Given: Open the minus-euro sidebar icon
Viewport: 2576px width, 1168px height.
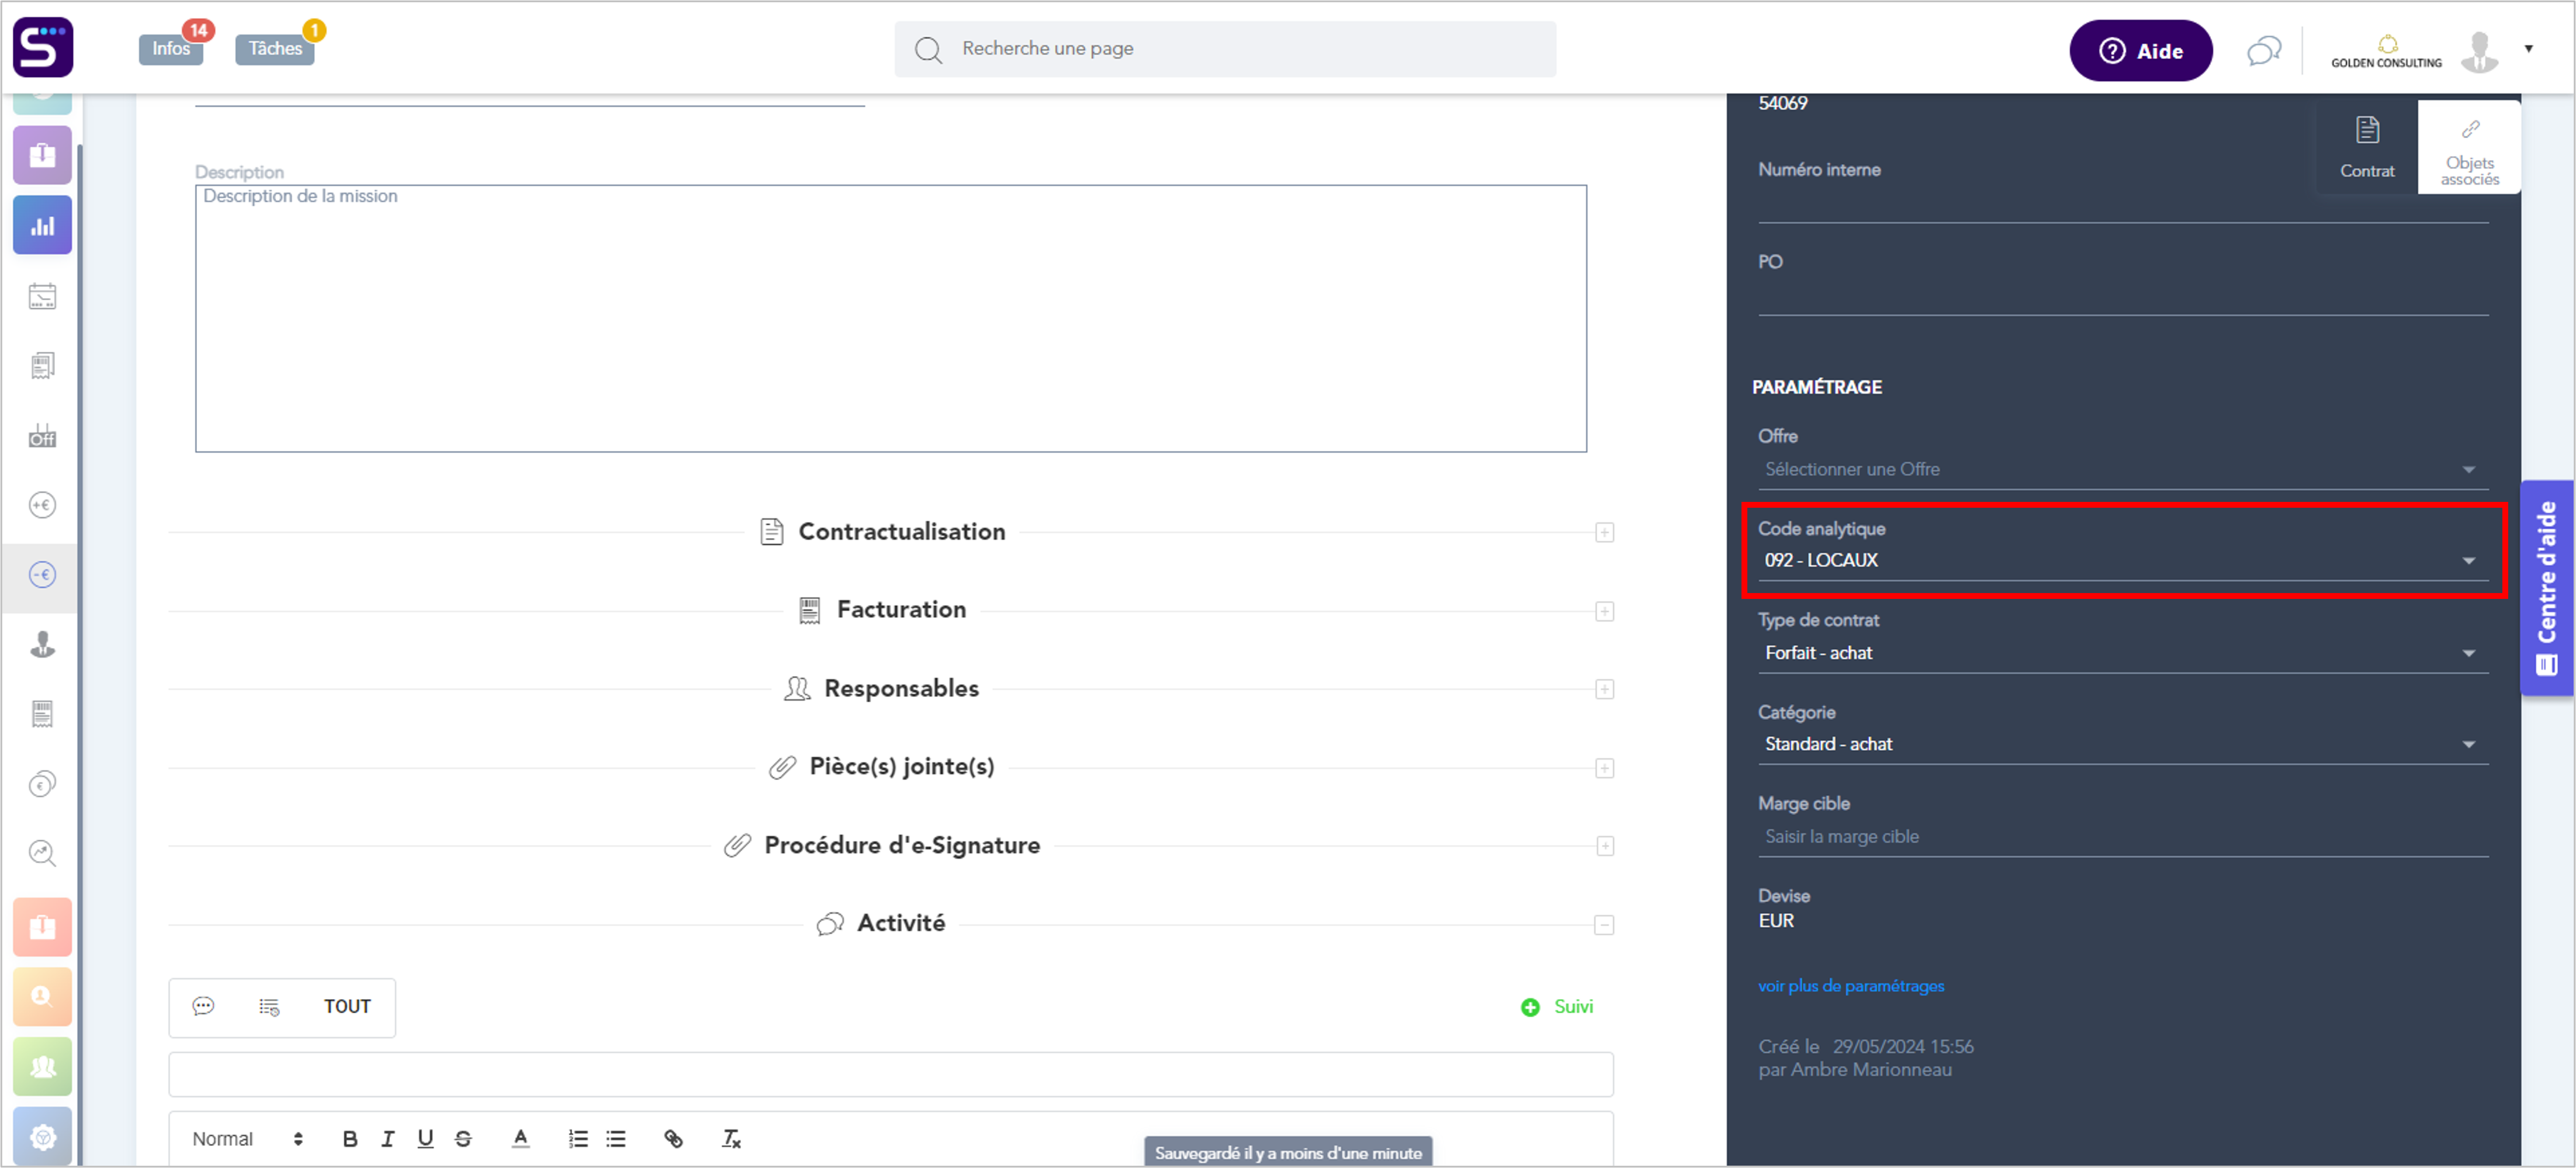Looking at the screenshot, I should click(x=42, y=575).
